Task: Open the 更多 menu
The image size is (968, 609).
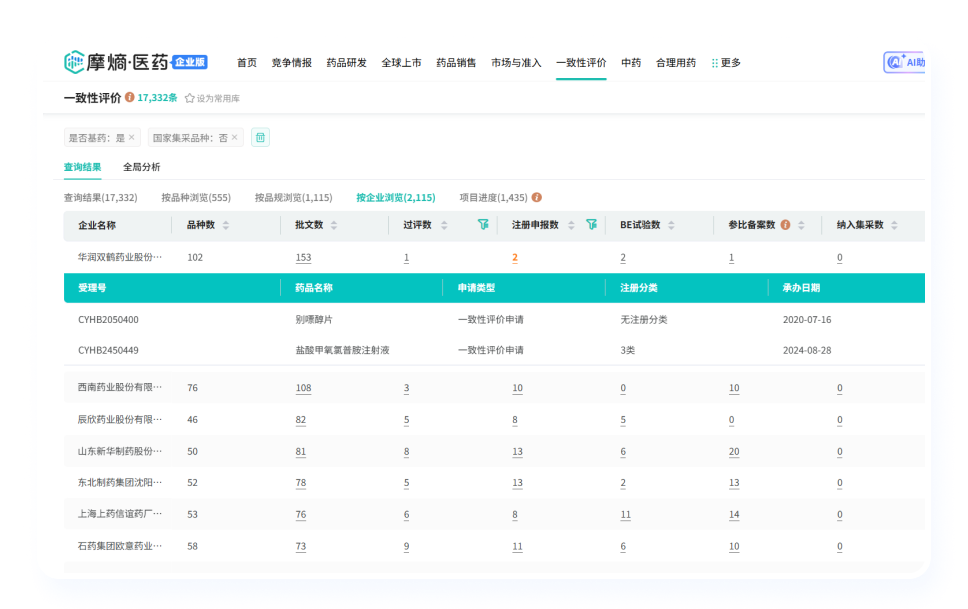Action: (x=726, y=63)
